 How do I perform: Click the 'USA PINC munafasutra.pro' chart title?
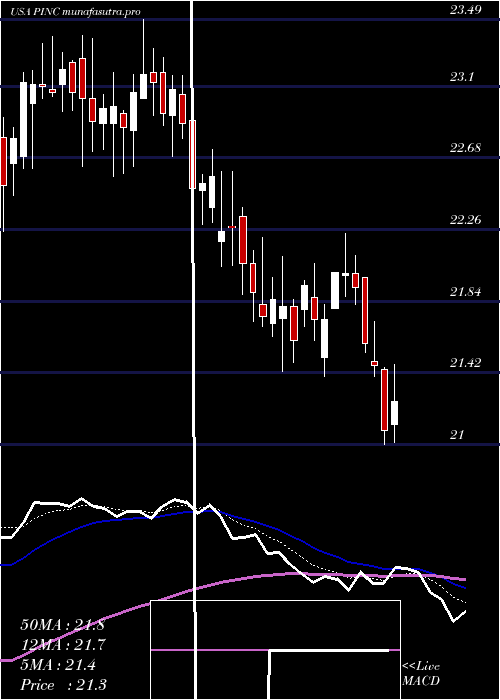pos(76,12)
